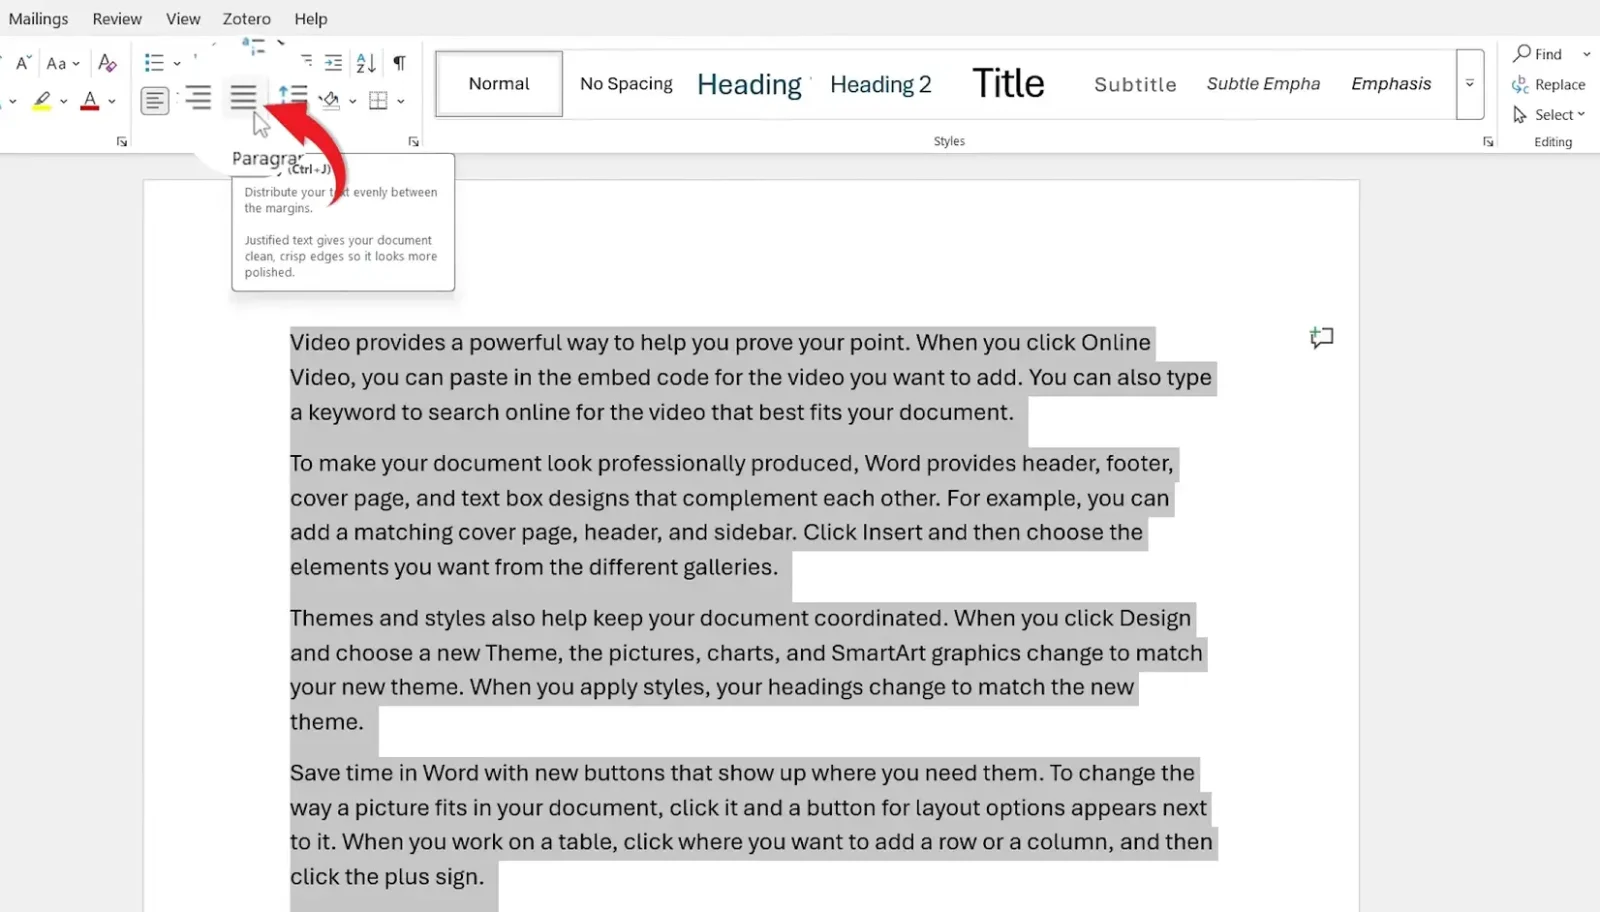The width and height of the screenshot is (1600, 912).
Task: Open the Help tab
Action: [311, 19]
